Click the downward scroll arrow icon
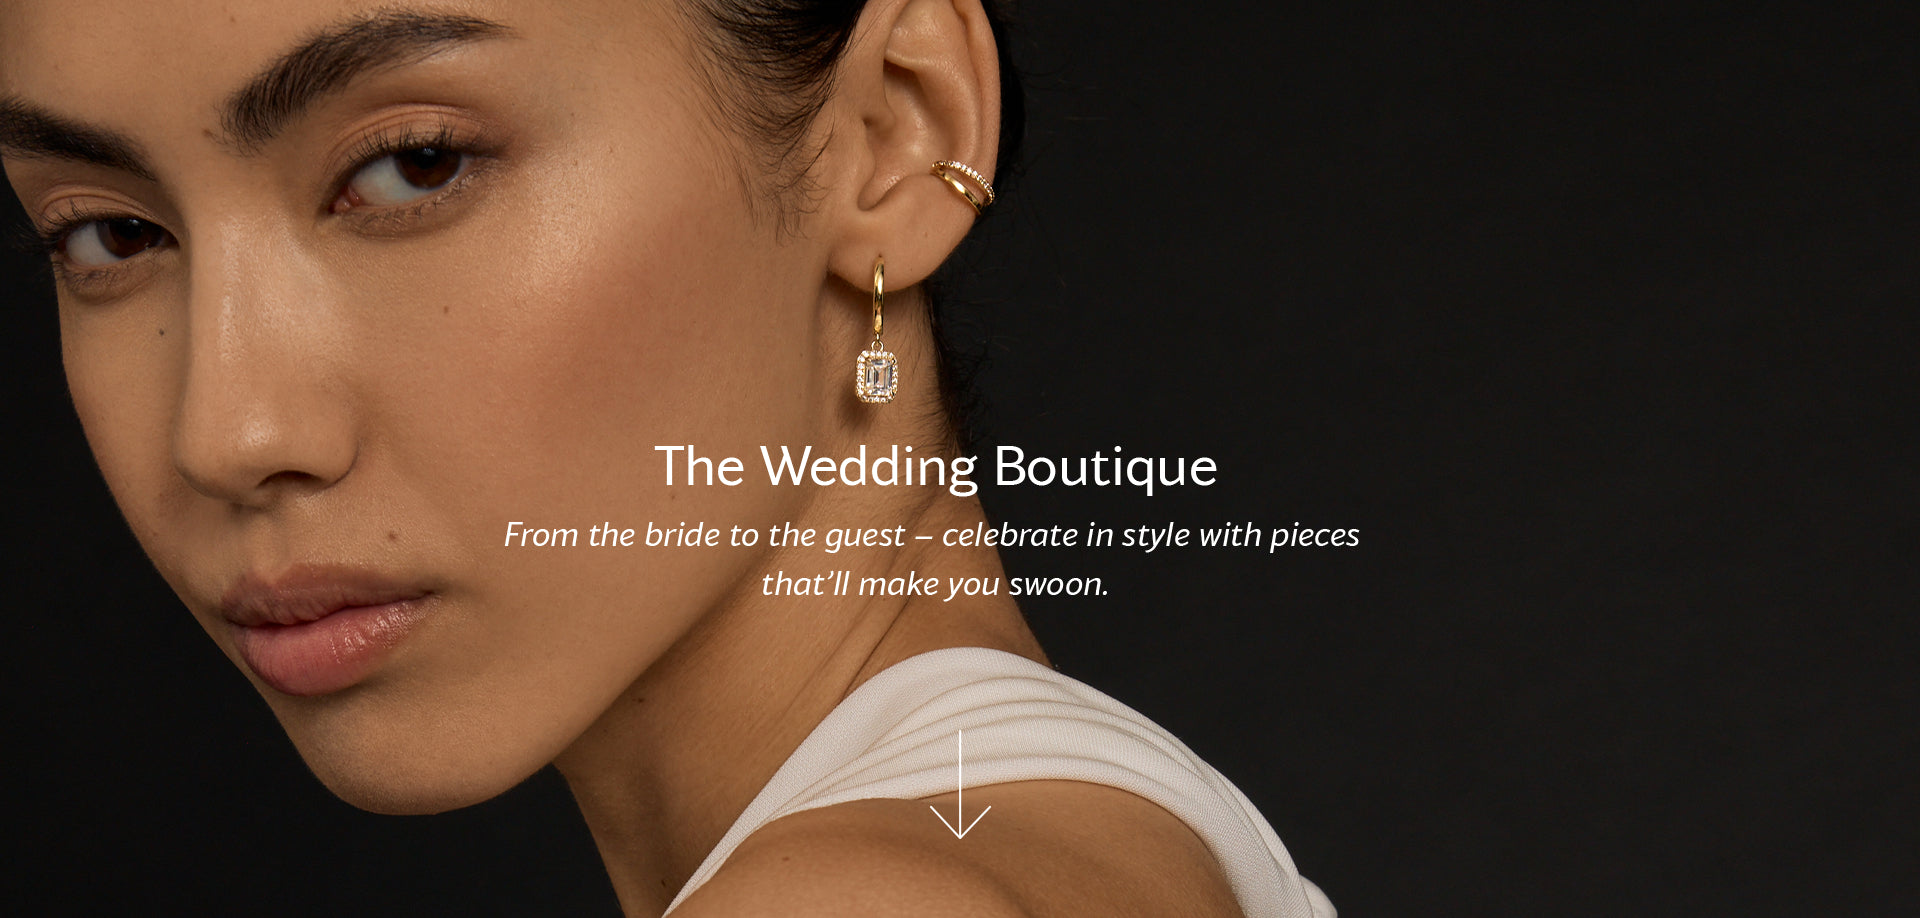The image size is (1920, 918). pos(960,784)
